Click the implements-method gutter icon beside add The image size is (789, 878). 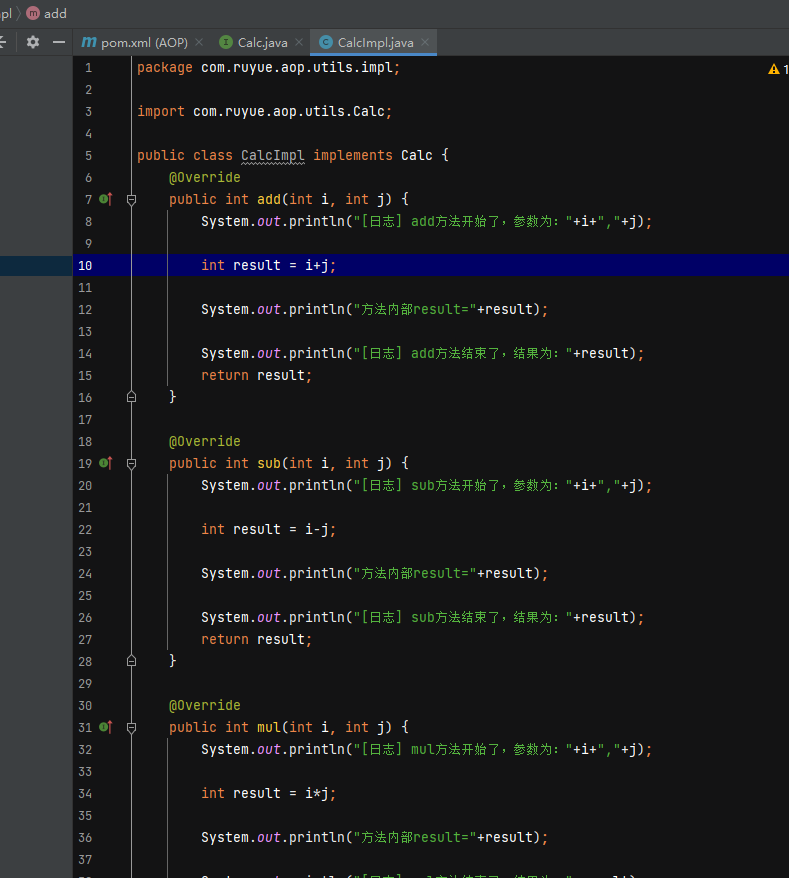(105, 199)
